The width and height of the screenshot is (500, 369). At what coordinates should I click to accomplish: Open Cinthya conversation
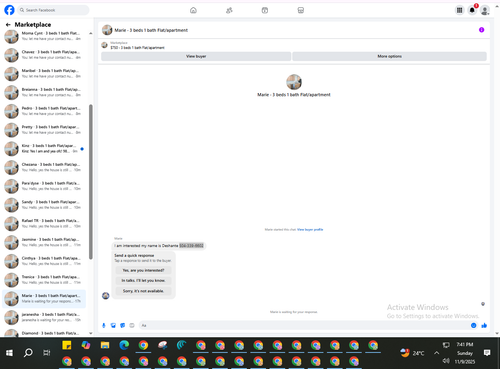click(x=44, y=261)
